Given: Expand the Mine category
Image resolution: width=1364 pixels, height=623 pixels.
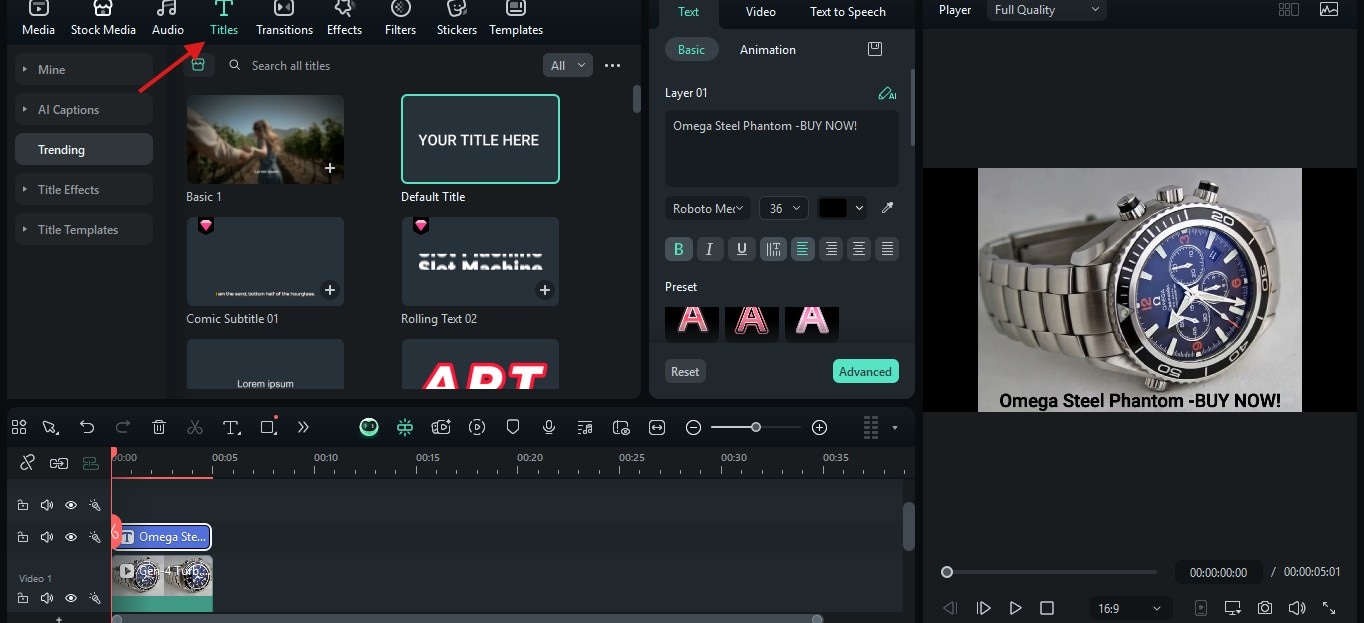Looking at the screenshot, I should (x=84, y=69).
